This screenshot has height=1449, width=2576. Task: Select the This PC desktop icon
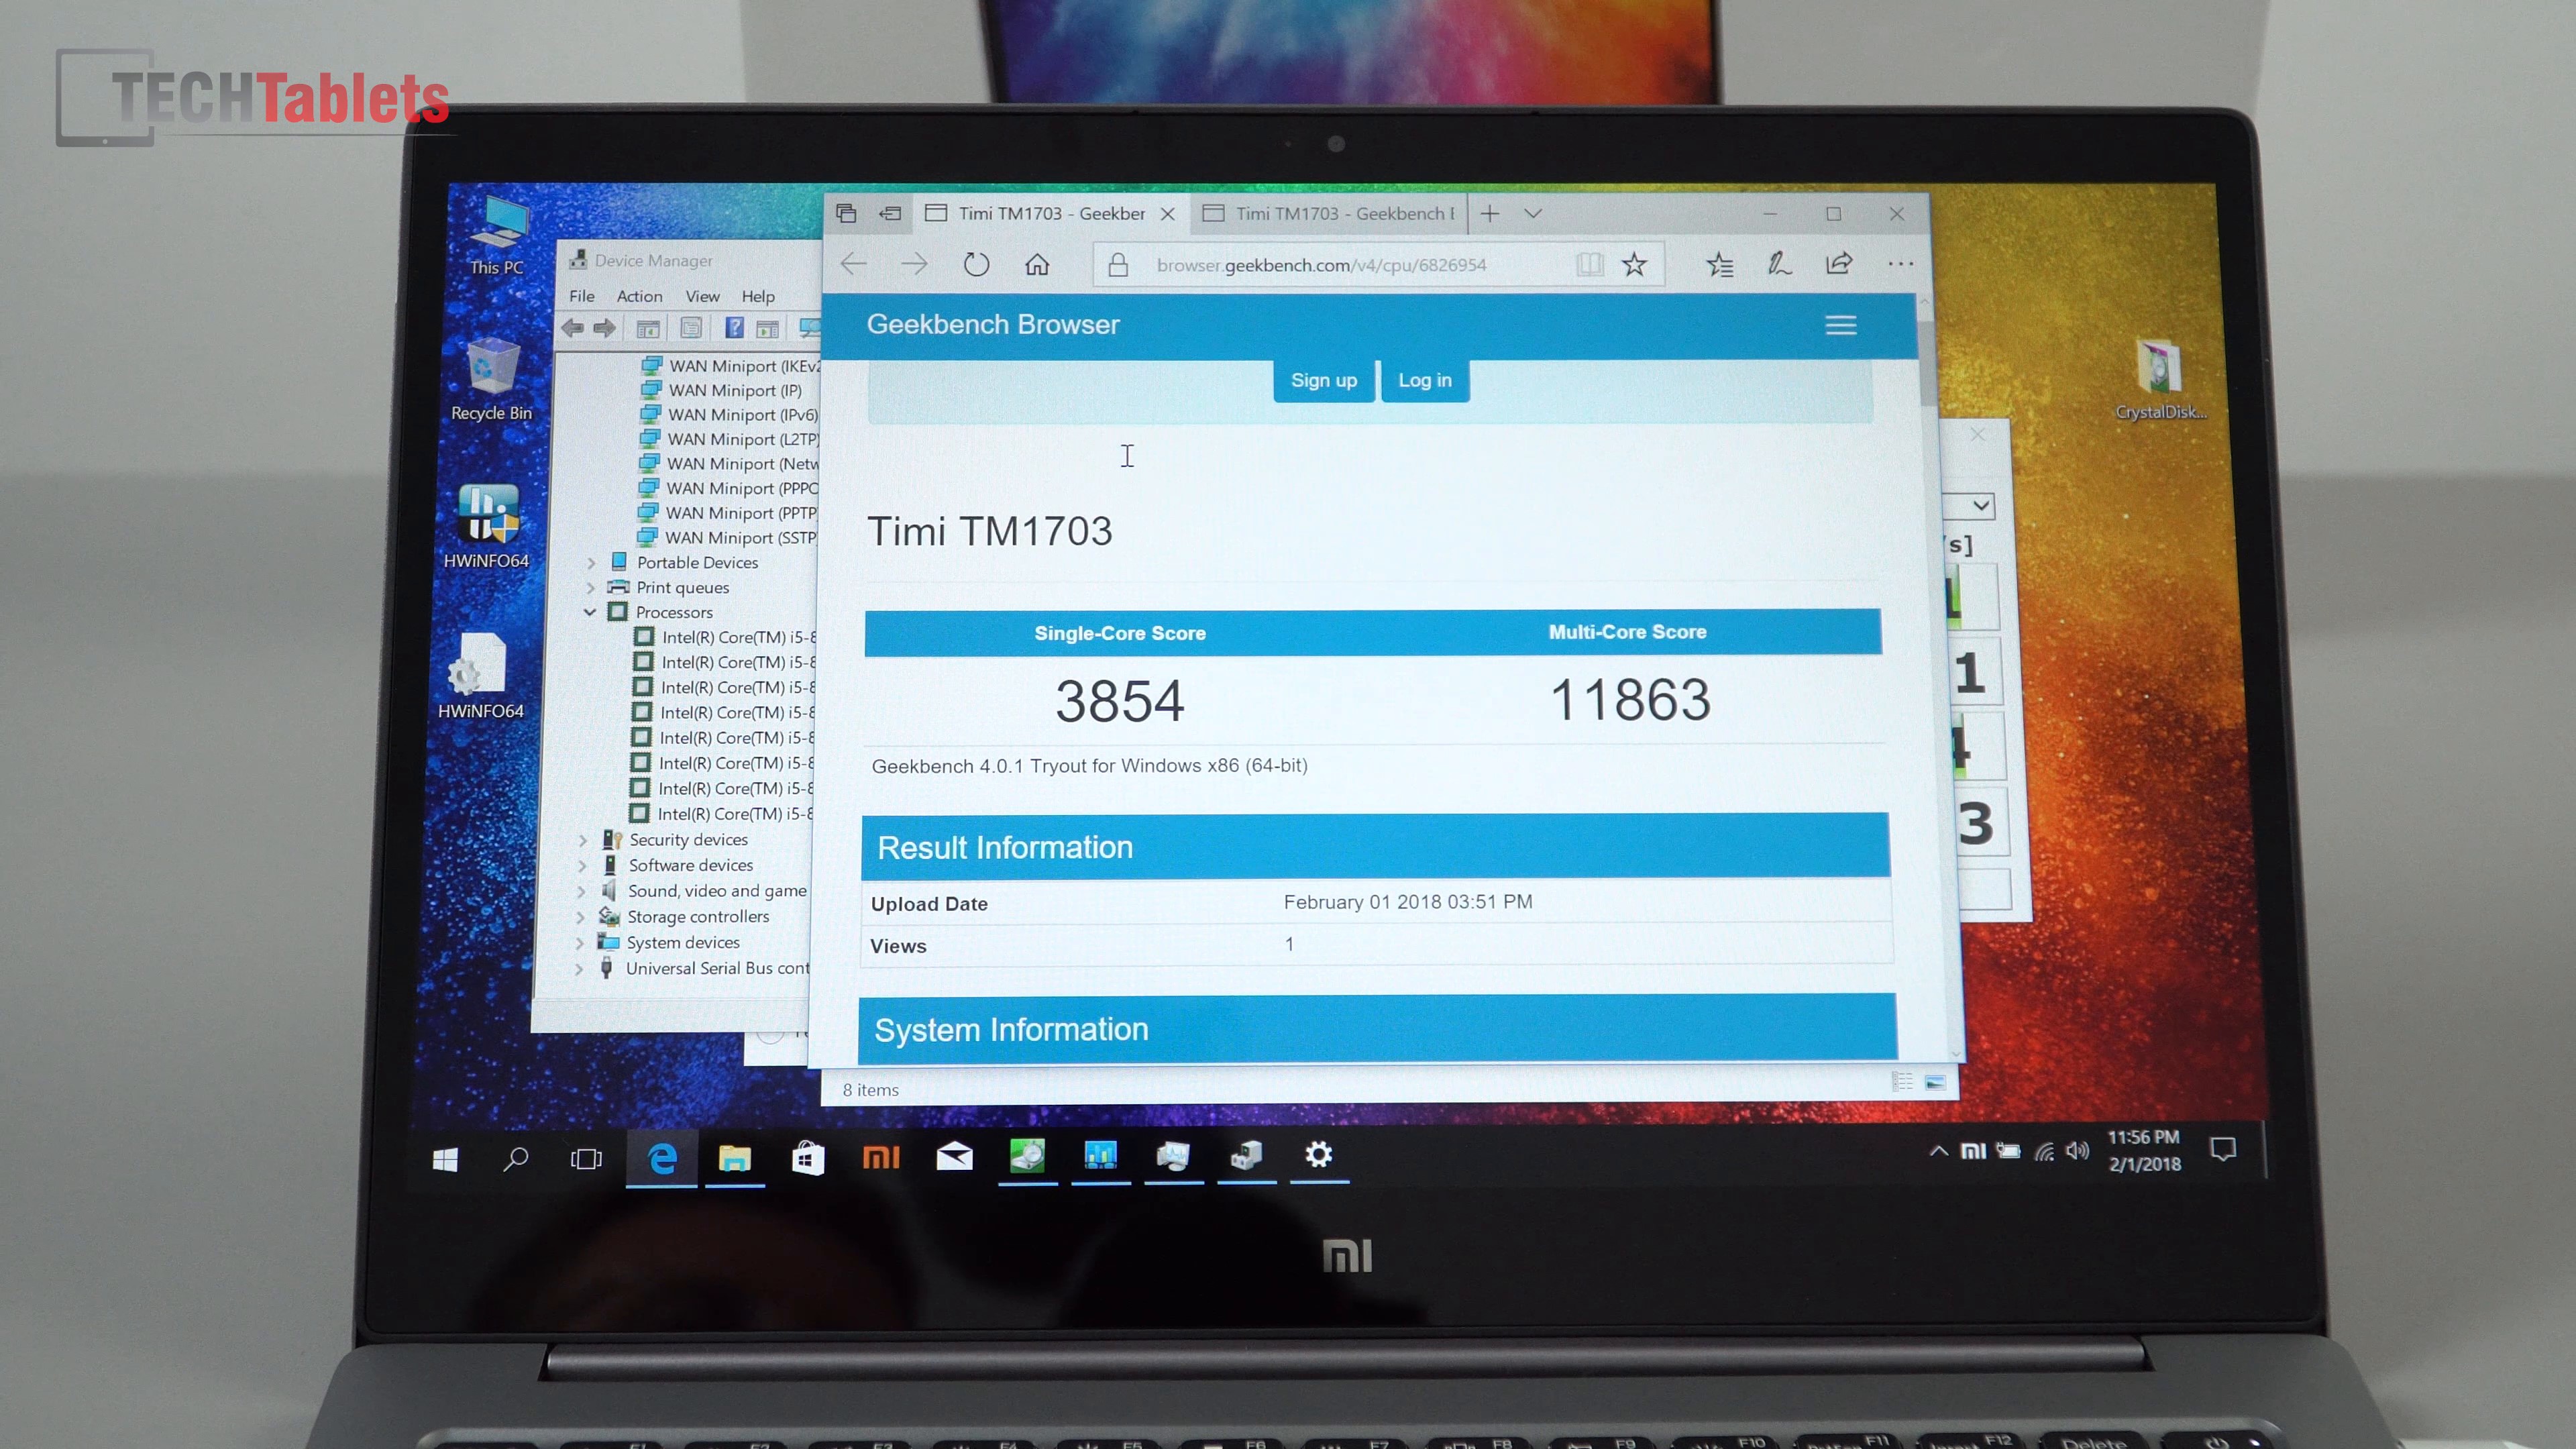coord(497,236)
